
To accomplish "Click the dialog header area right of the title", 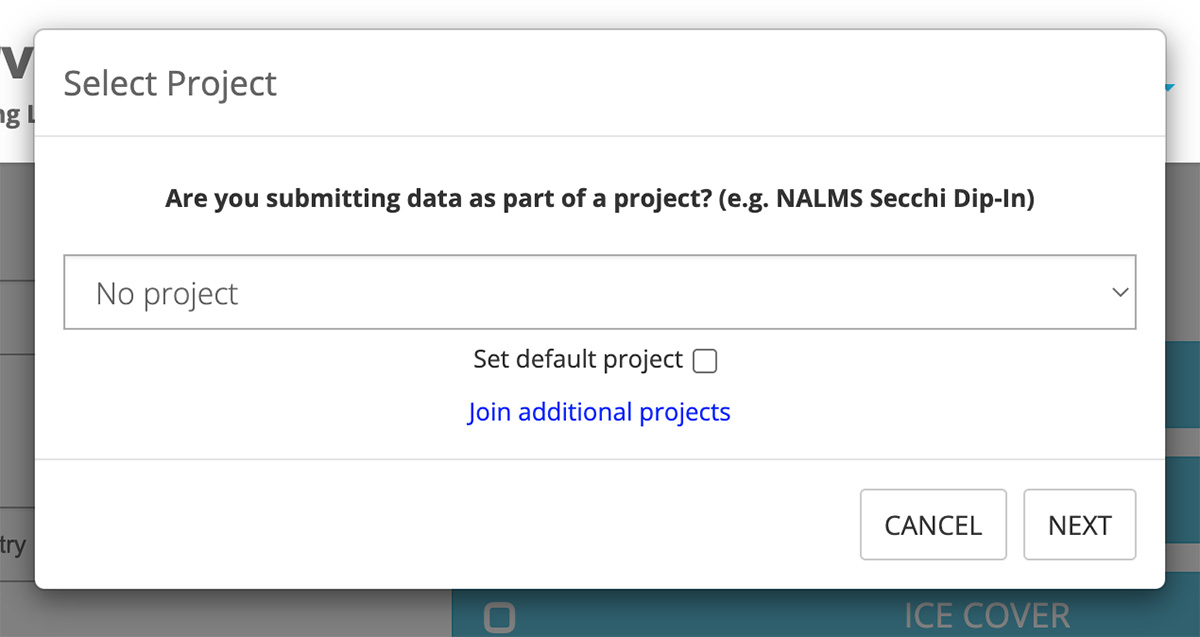I will point(700,83).
